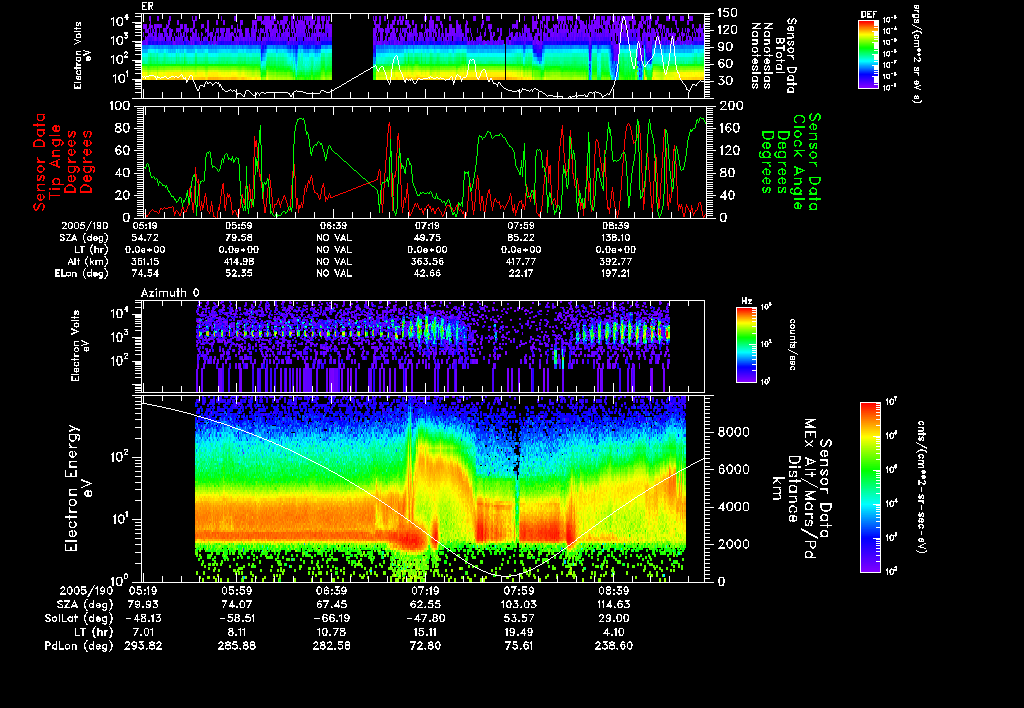Select PdLon value 238.60
The width and height of the screenshot is (1024, 708).
point(613,645)
